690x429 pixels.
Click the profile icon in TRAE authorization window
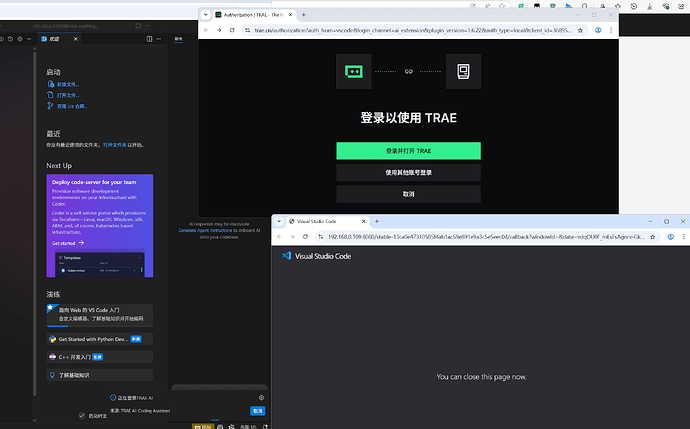[598, 30]
